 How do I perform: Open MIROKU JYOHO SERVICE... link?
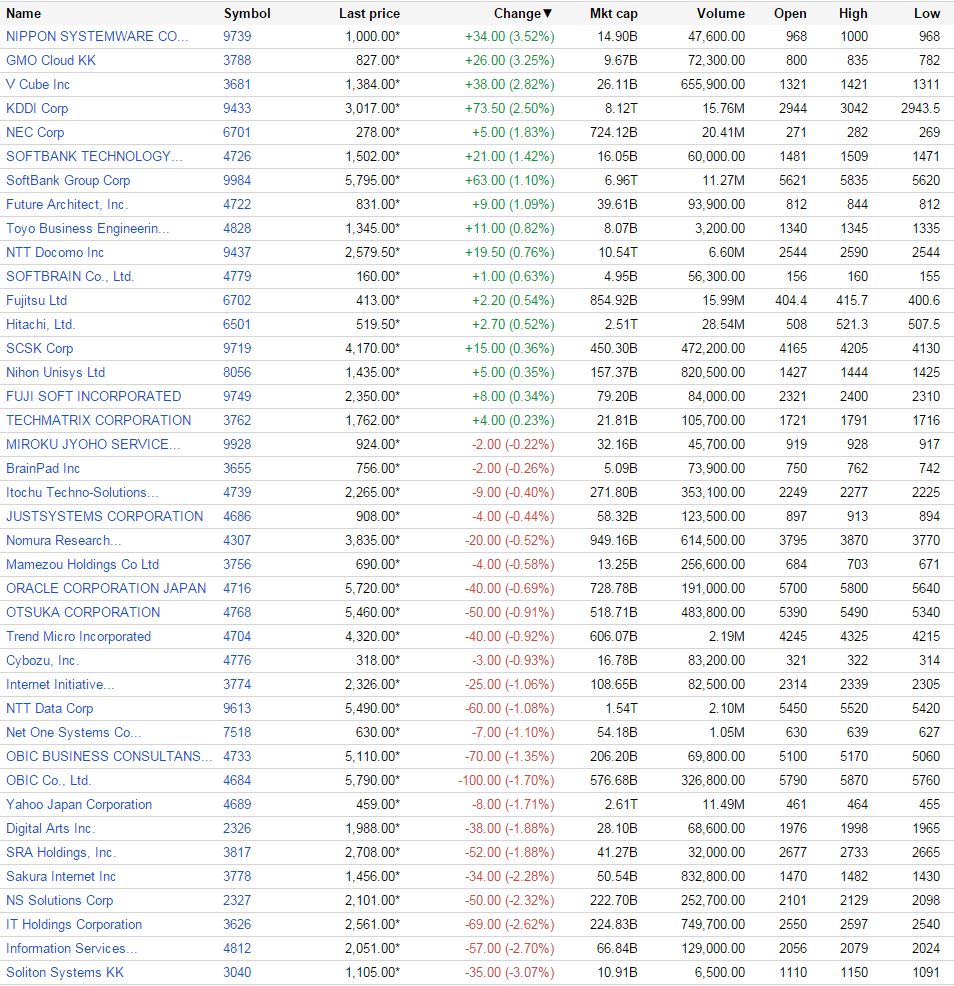point(93,445)
